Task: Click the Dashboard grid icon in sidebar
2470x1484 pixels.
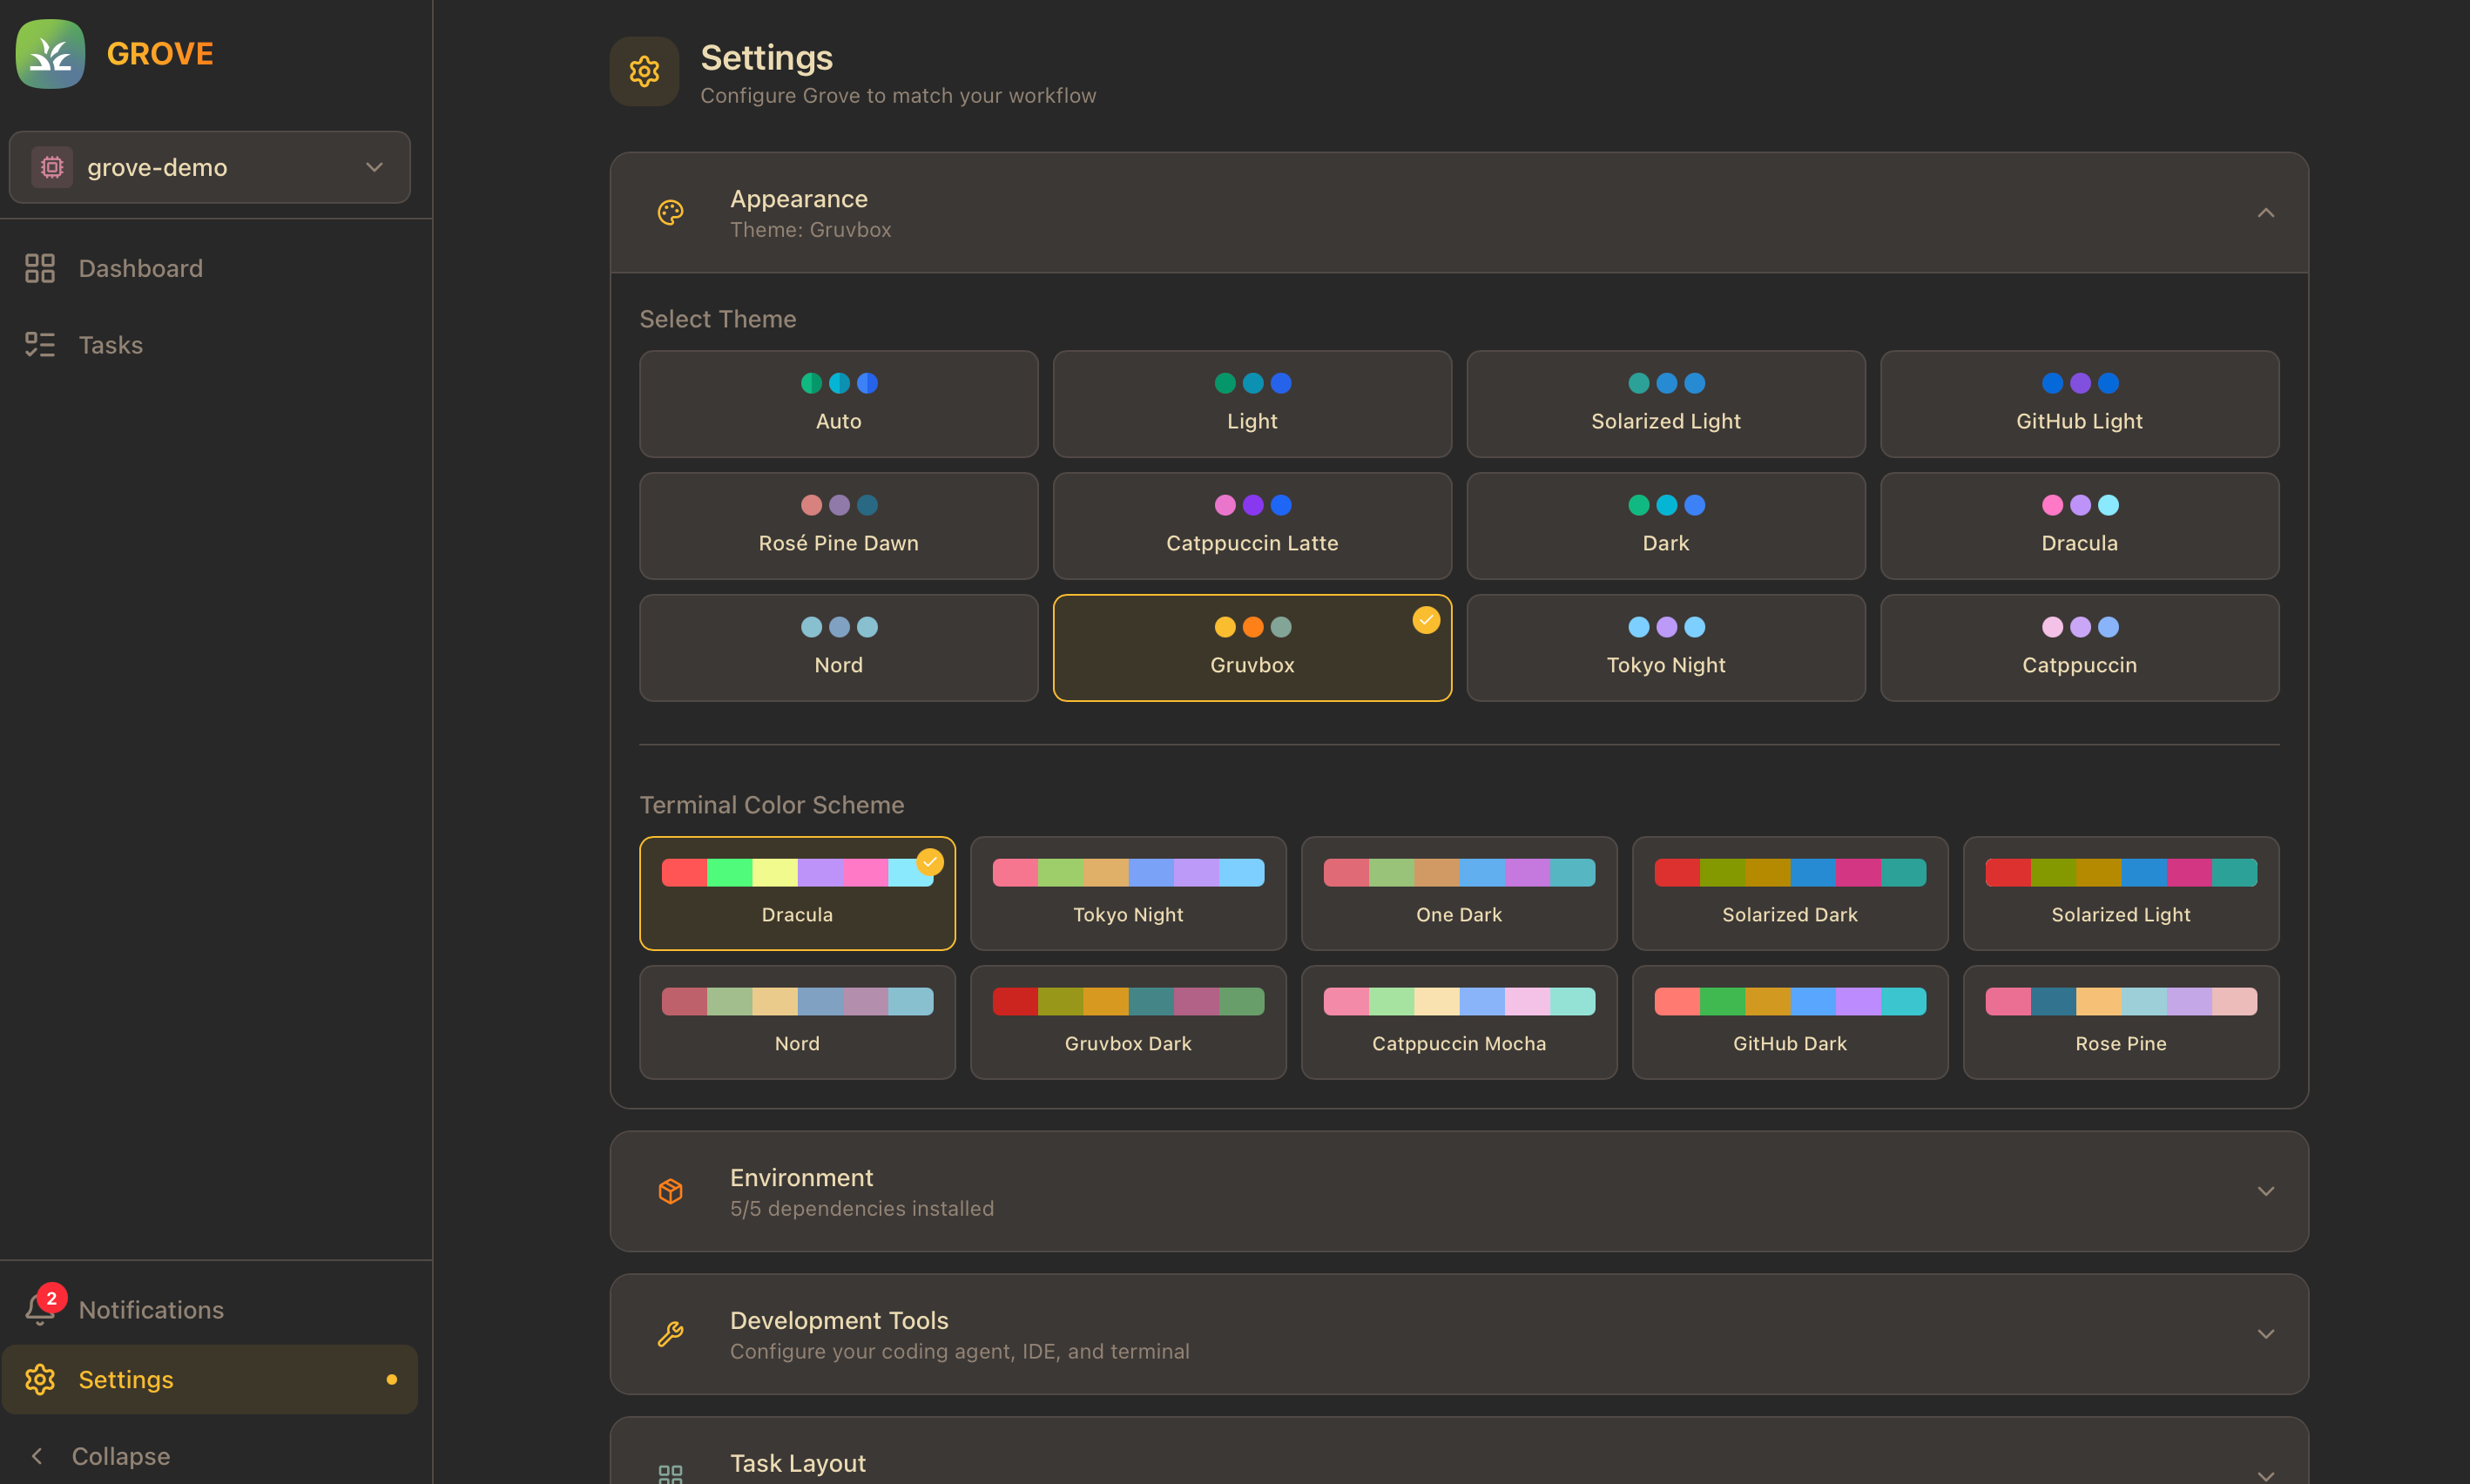Action: tap(40, 268)
